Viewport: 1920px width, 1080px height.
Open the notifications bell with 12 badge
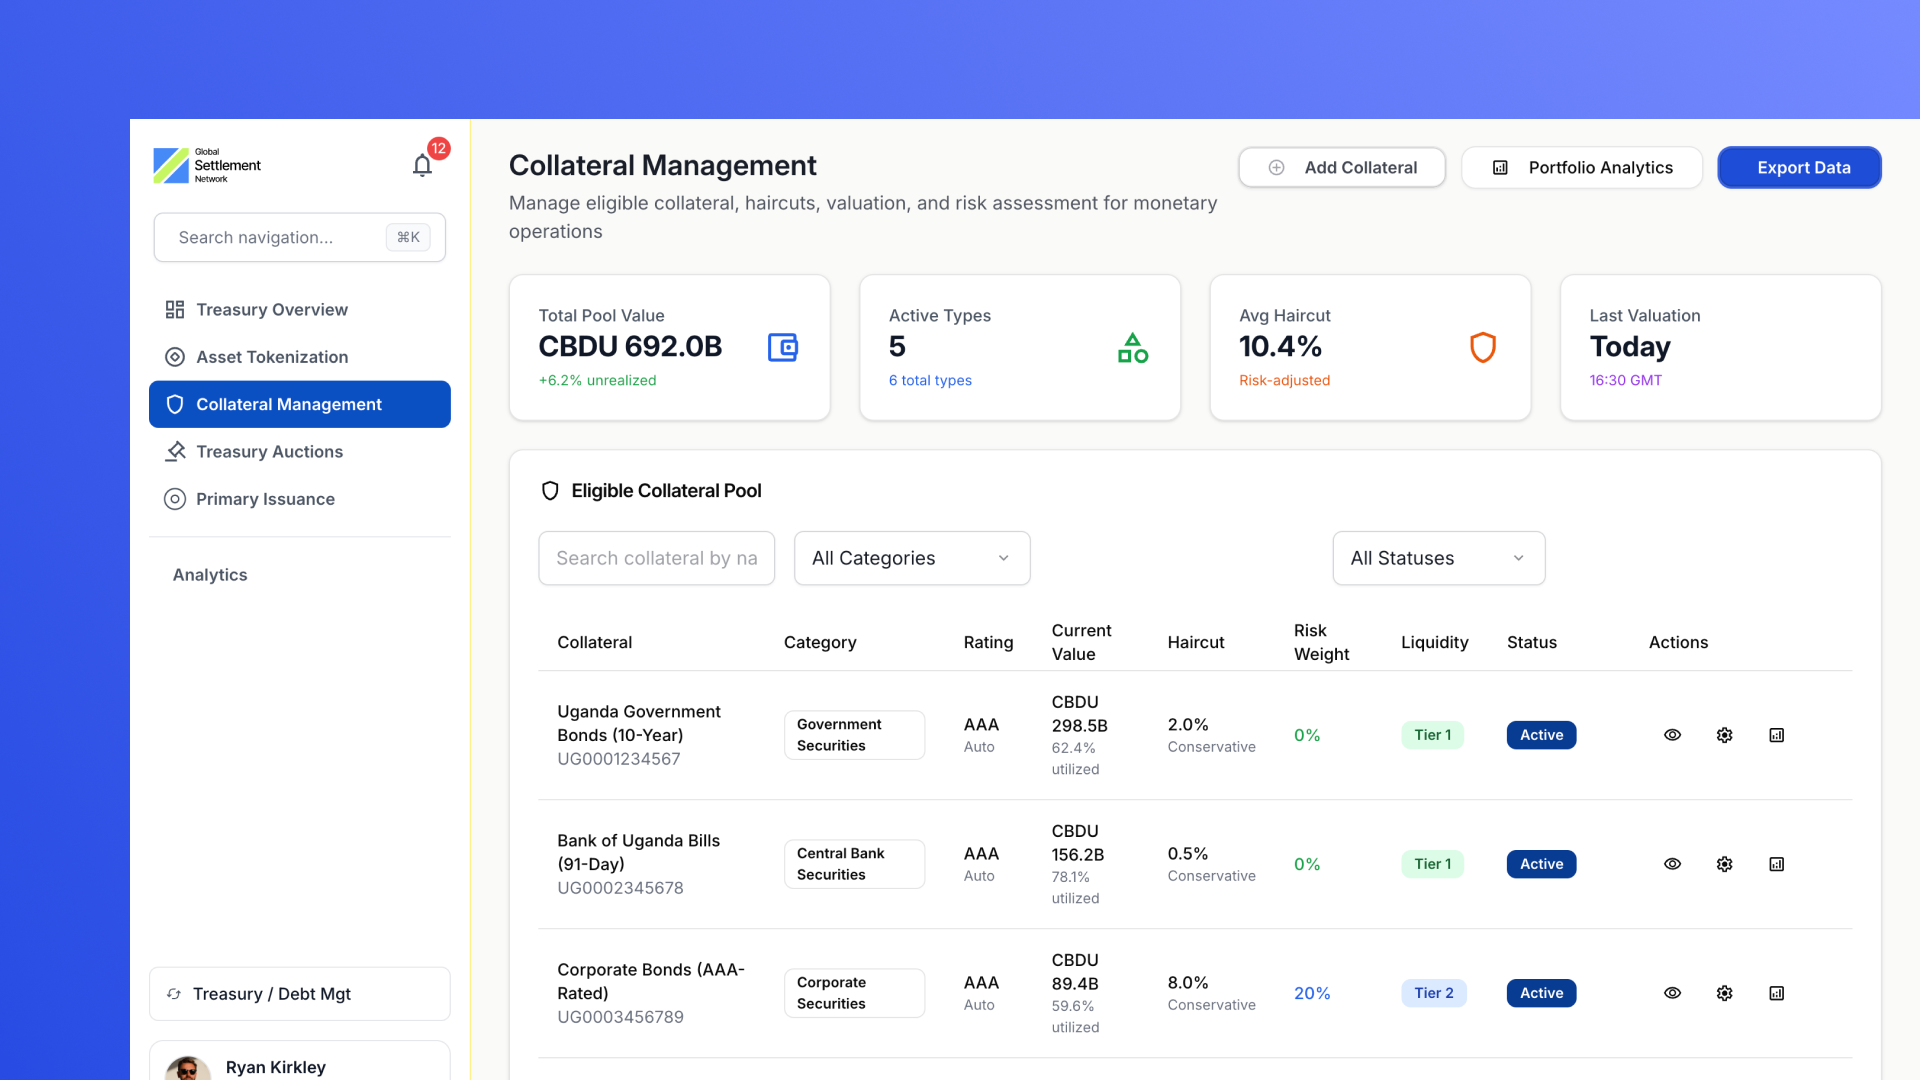pos(422,165)
